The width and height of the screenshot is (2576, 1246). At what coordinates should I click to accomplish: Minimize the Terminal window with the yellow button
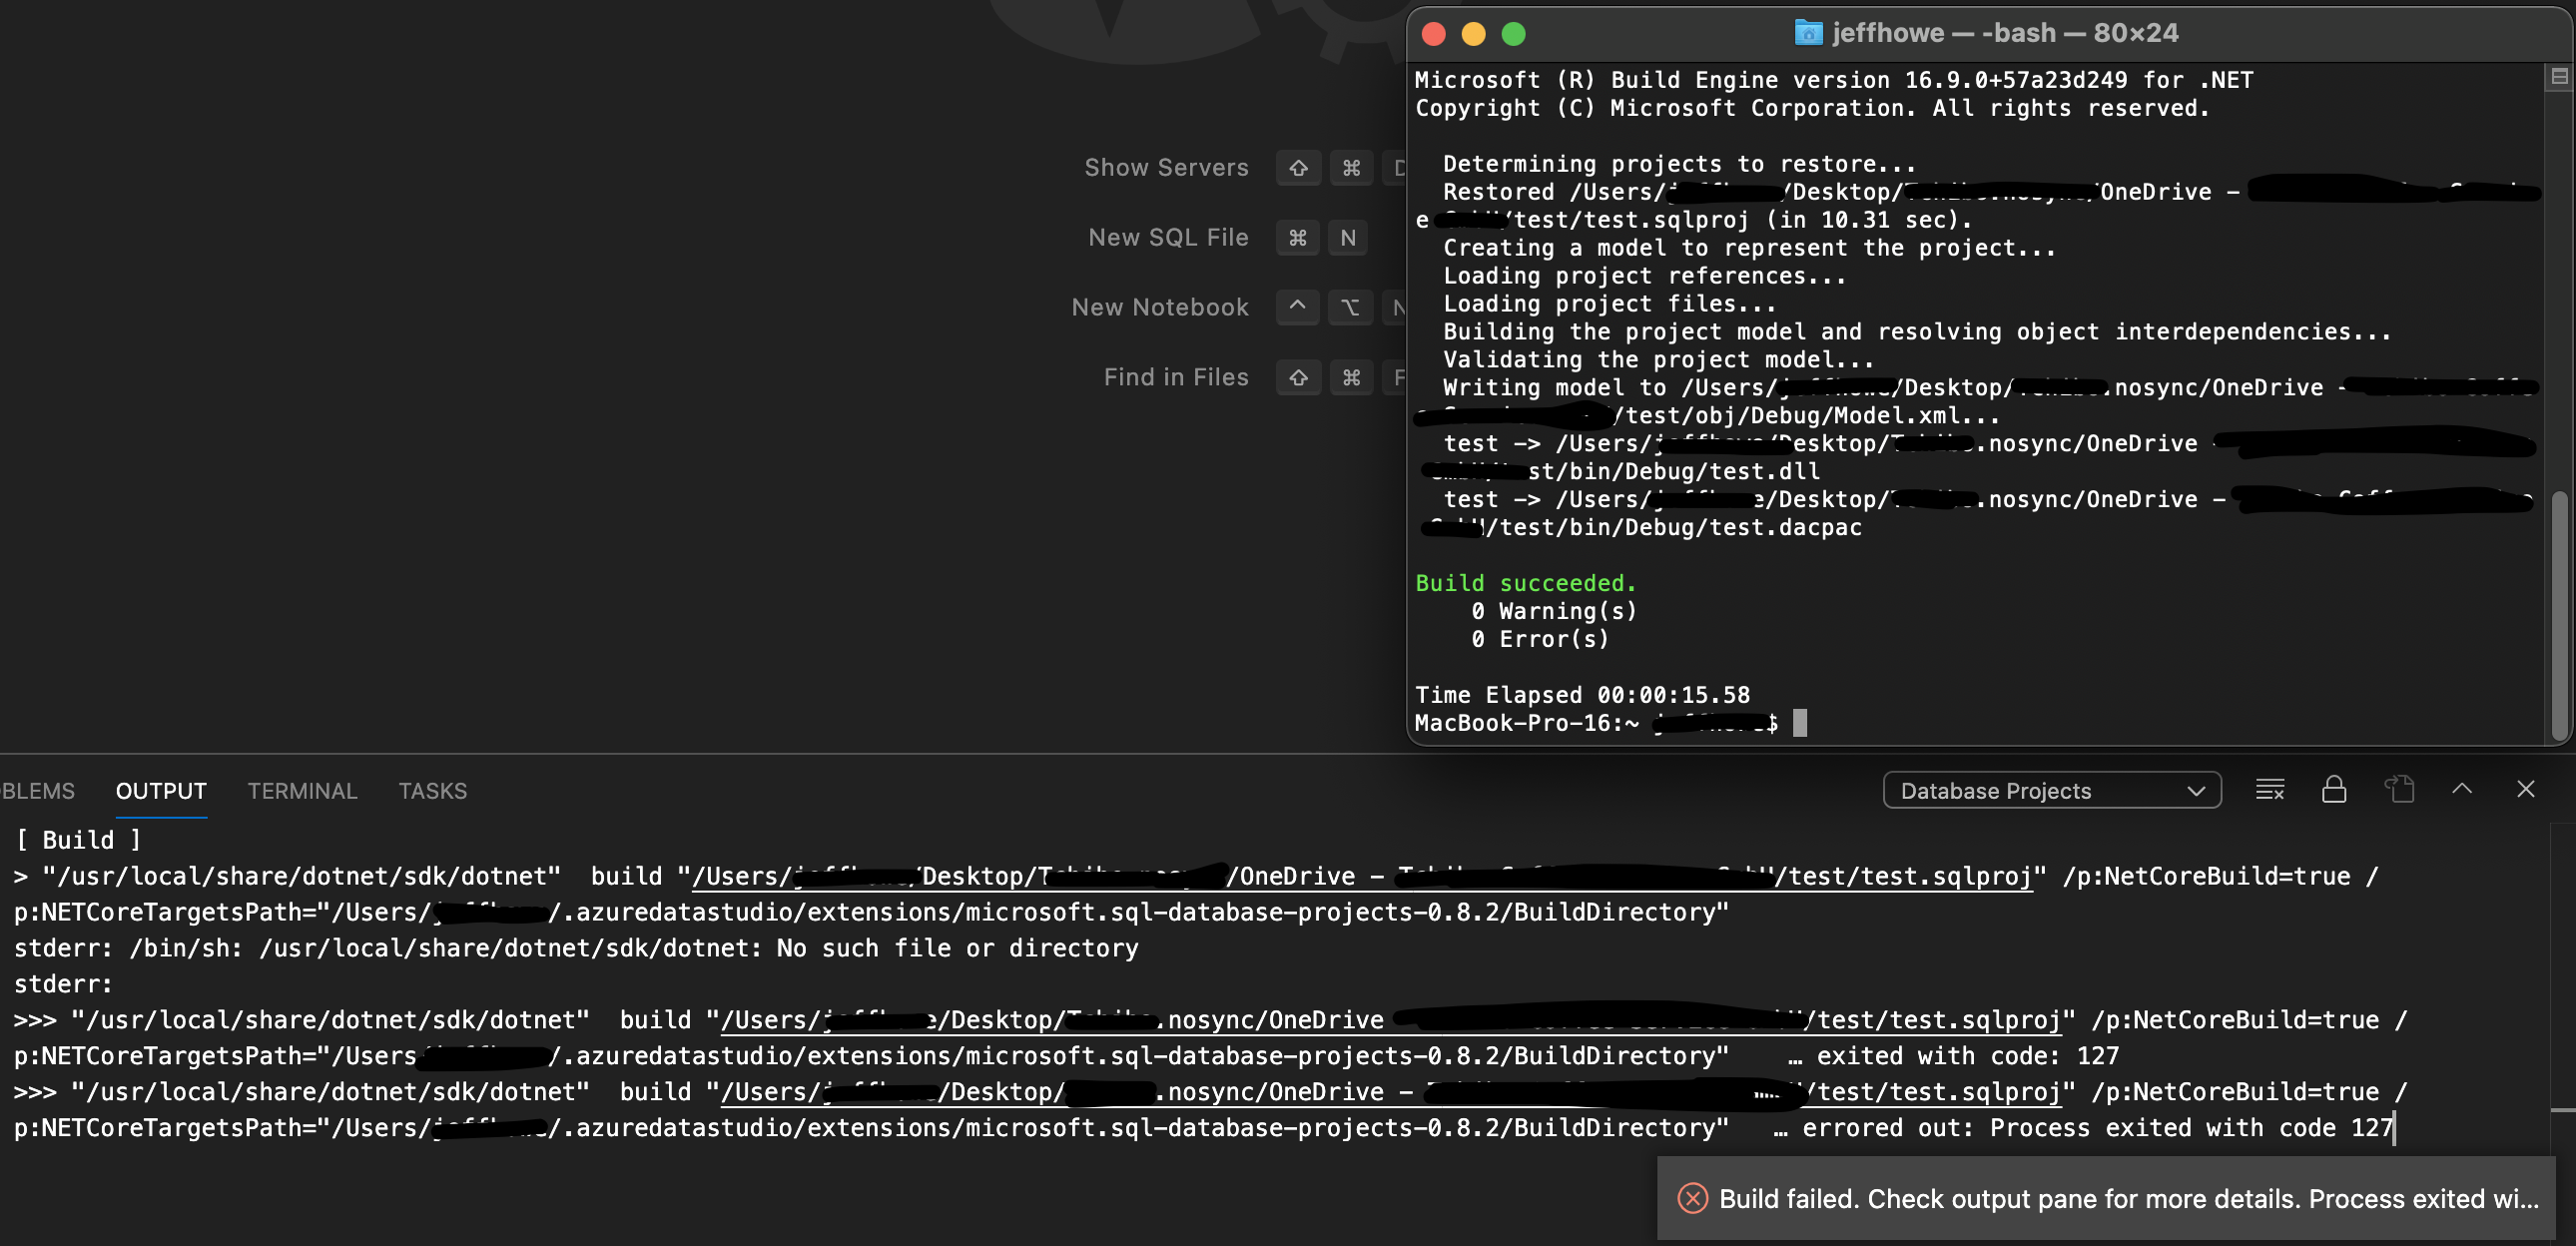coord(1473,34)
